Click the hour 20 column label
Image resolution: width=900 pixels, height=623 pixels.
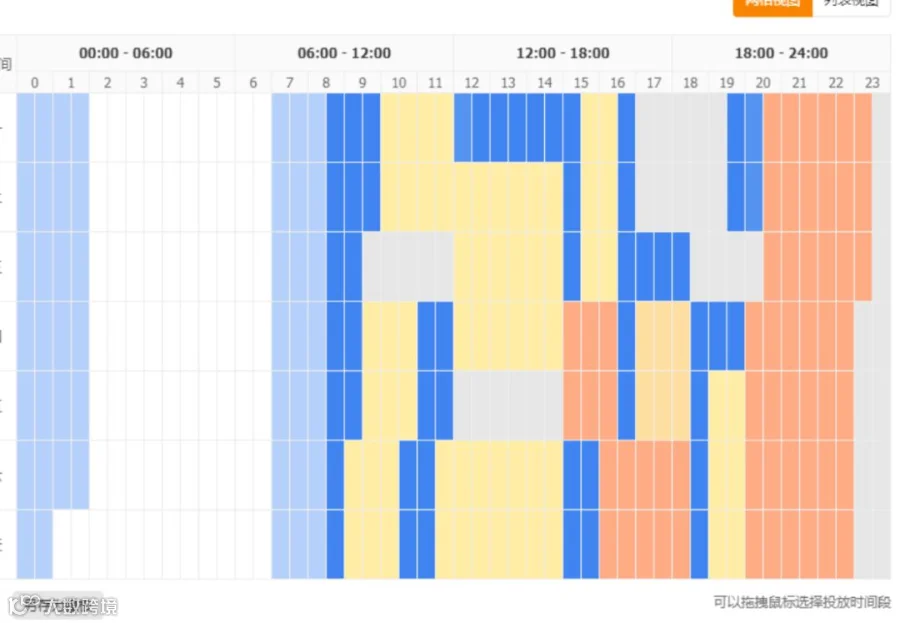tap(763, 83)
